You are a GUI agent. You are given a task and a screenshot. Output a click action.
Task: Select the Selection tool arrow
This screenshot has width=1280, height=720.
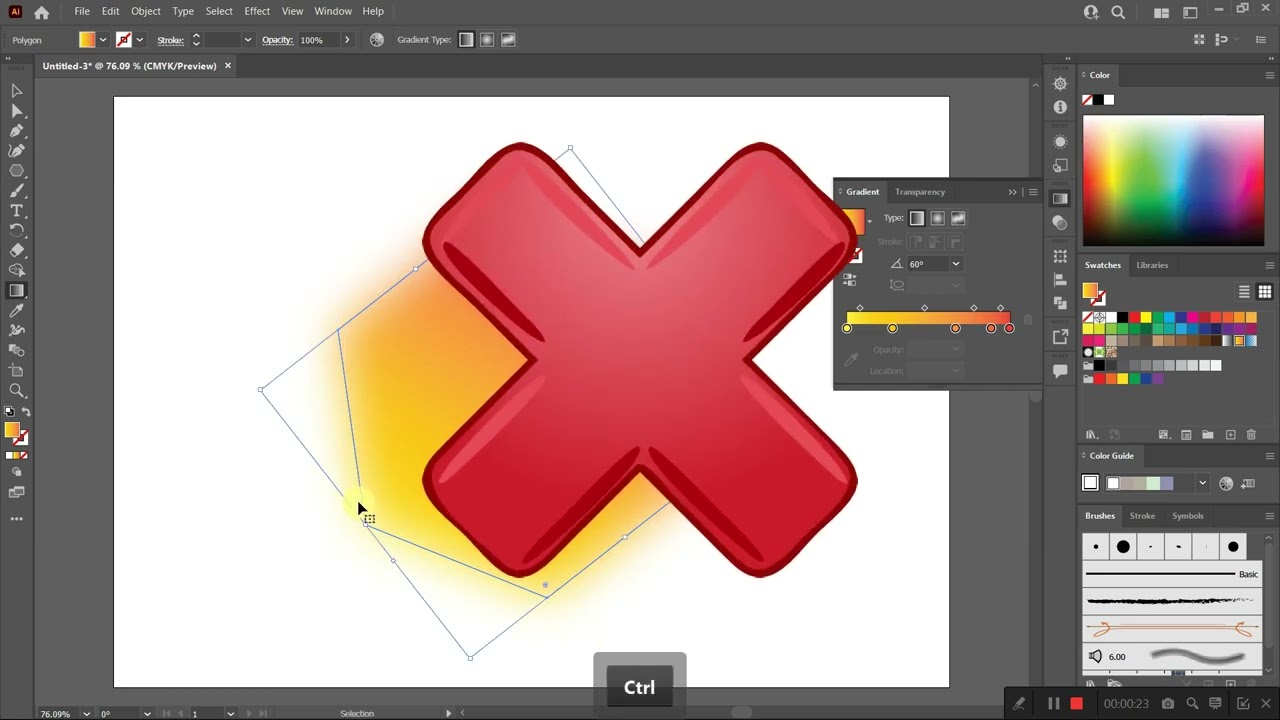[x=17, y=91]
